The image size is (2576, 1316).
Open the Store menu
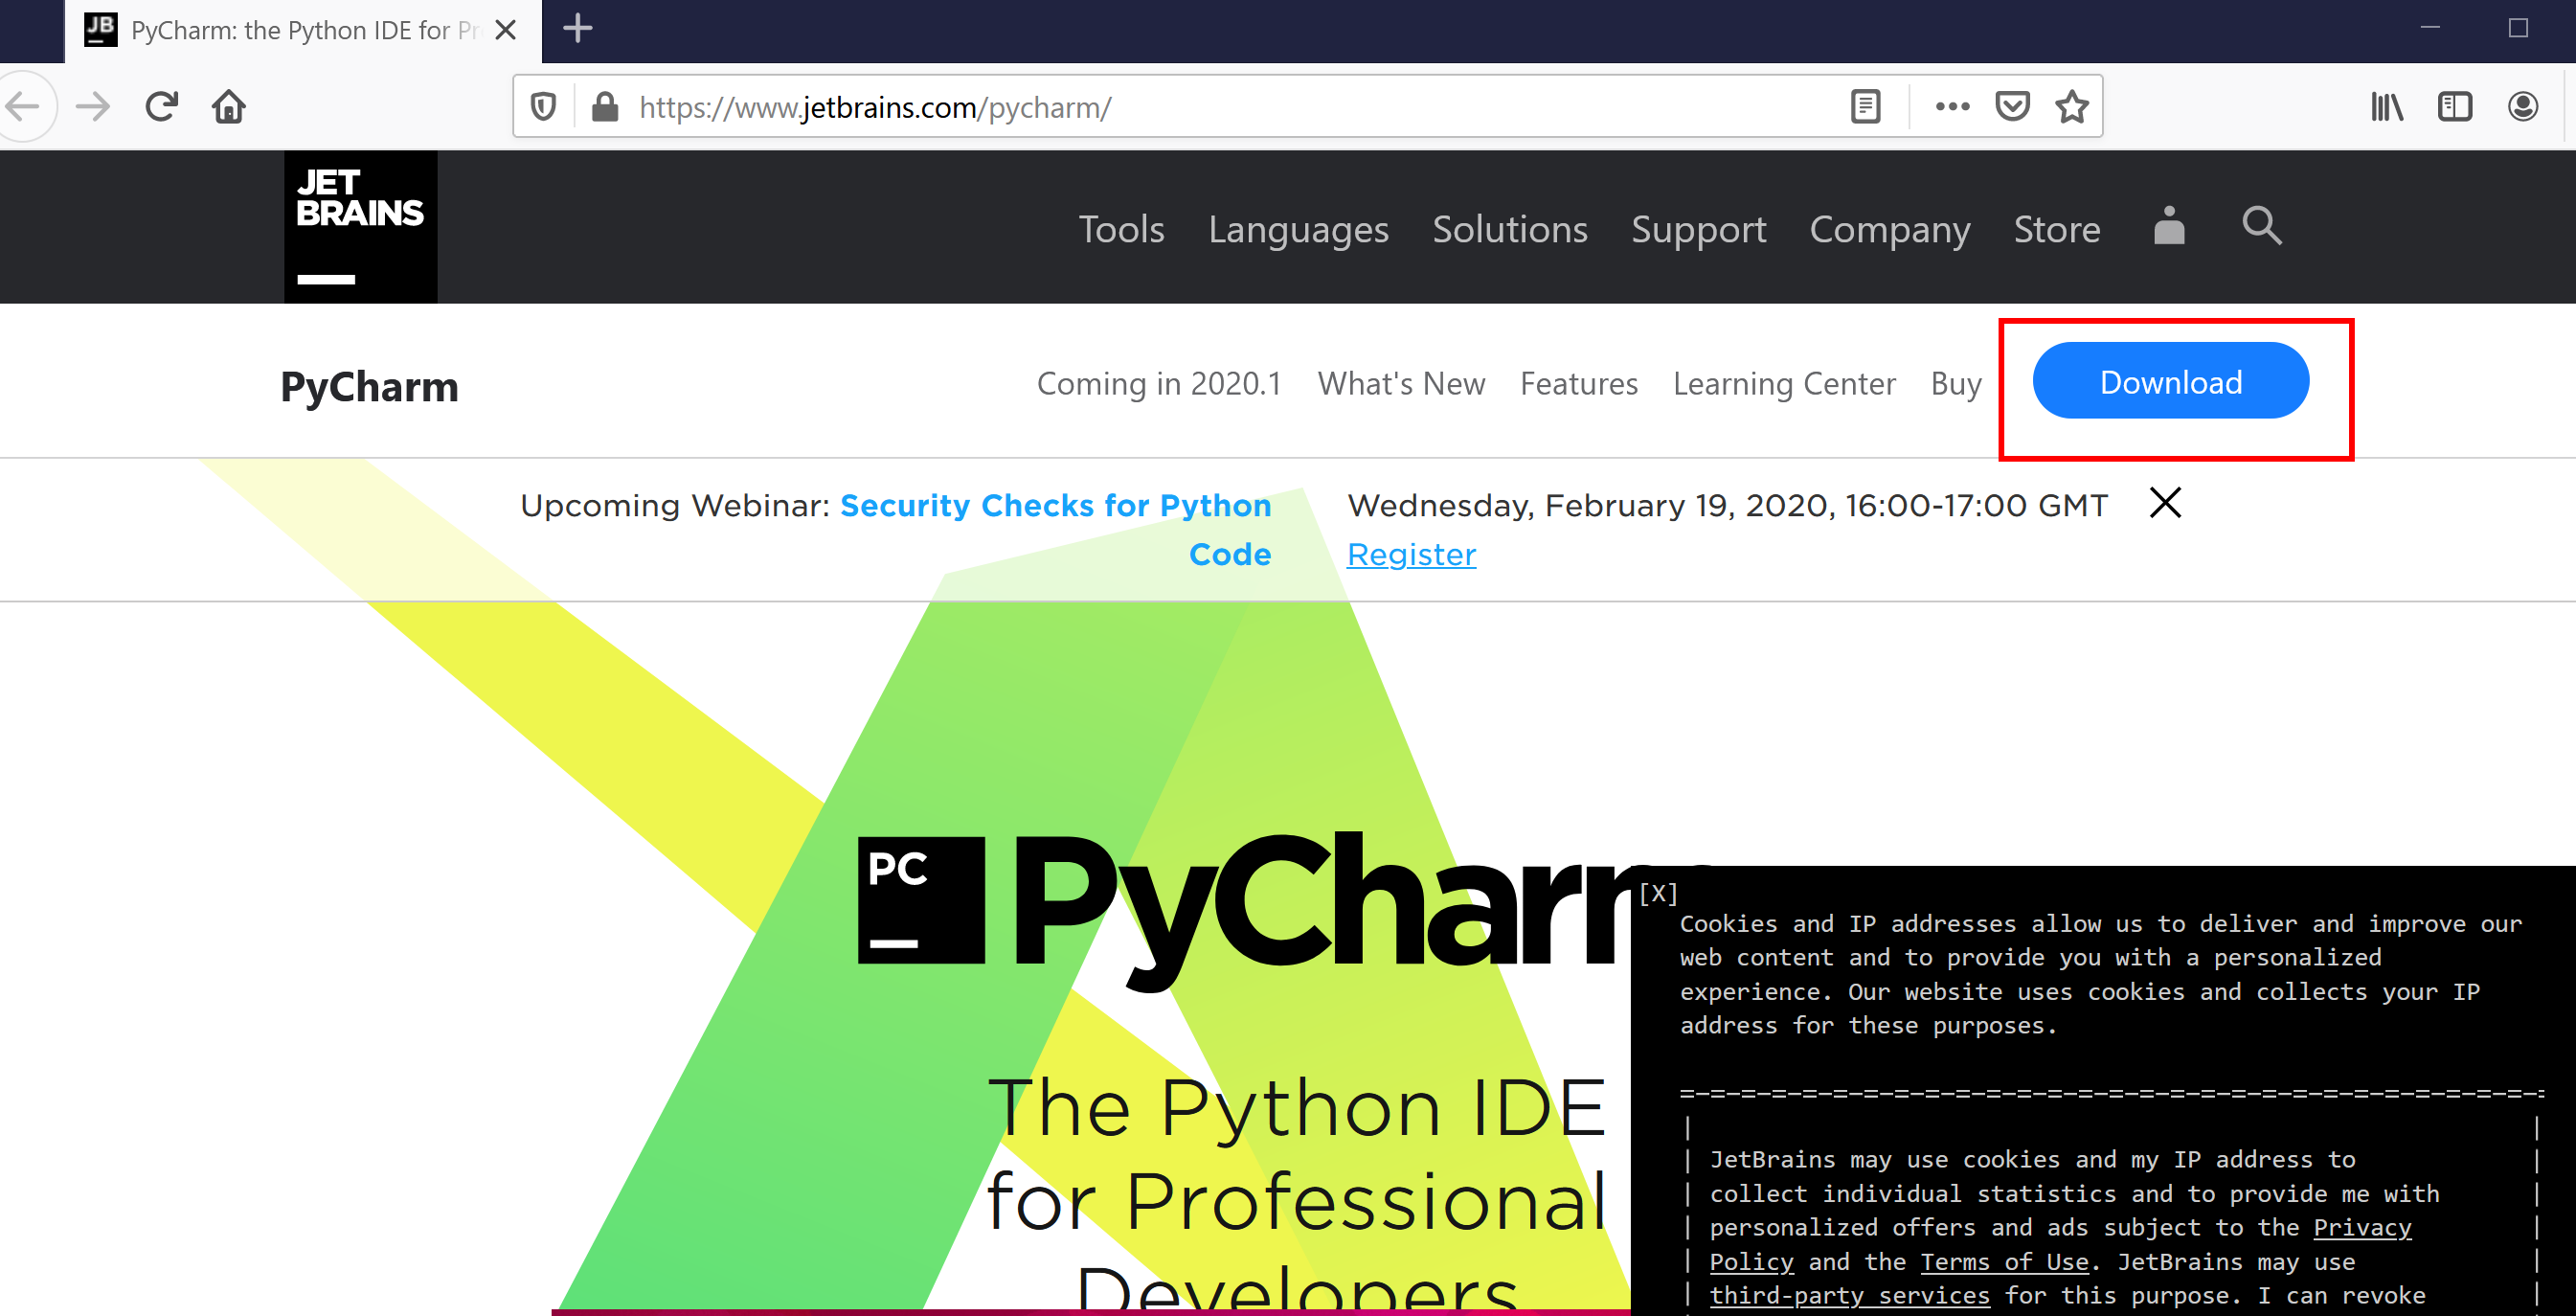pyautogui.click(x=2057, y=229)
